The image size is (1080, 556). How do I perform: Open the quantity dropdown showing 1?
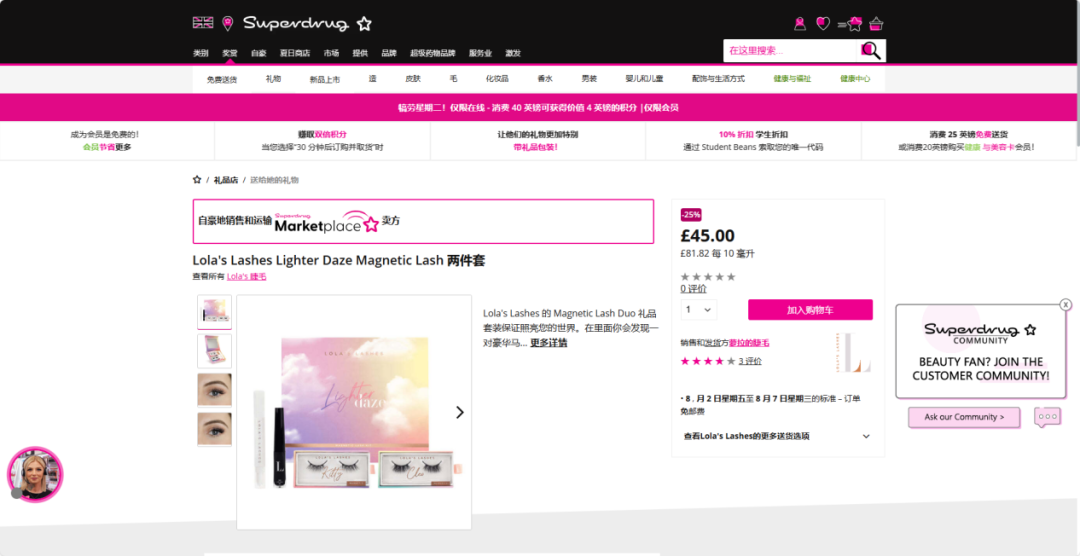click(698, 310)
